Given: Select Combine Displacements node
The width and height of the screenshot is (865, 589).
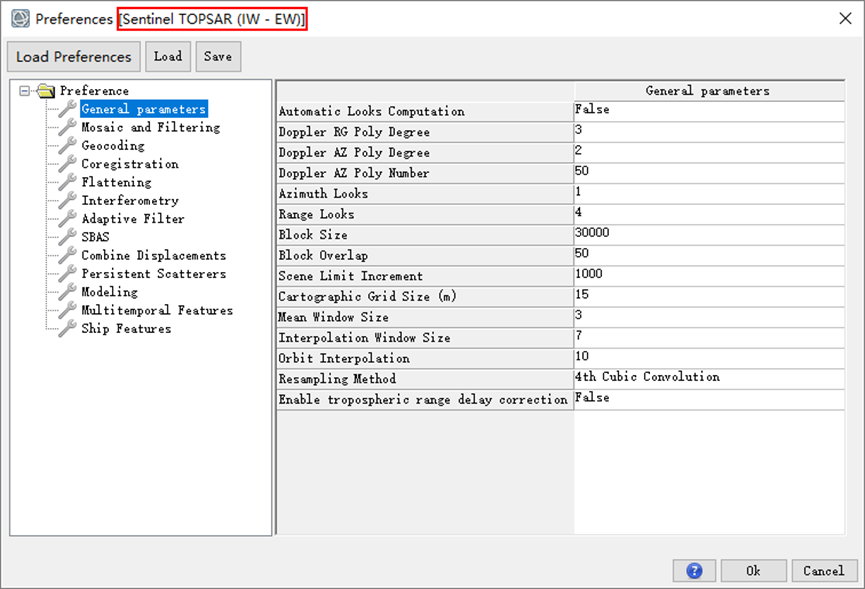Looking at the screenshot, I should tap(154, 255).
